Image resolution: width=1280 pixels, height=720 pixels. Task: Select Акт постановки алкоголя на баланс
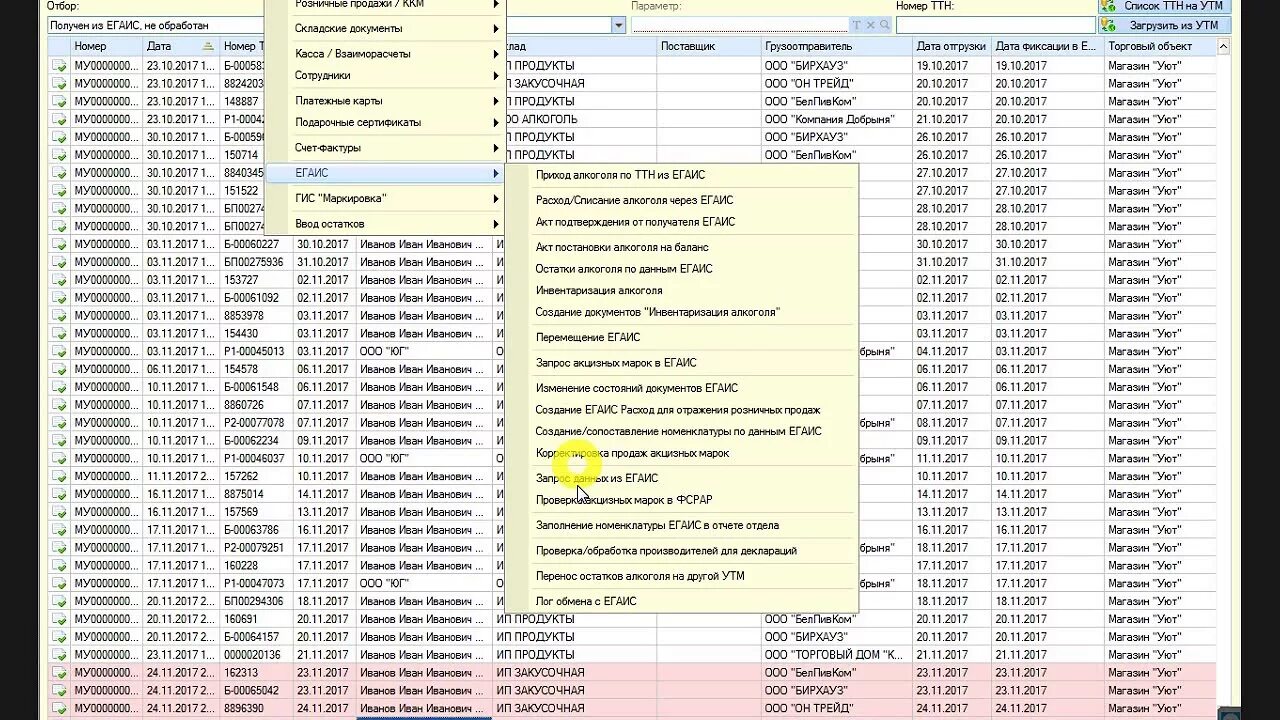tap(622, 247)
